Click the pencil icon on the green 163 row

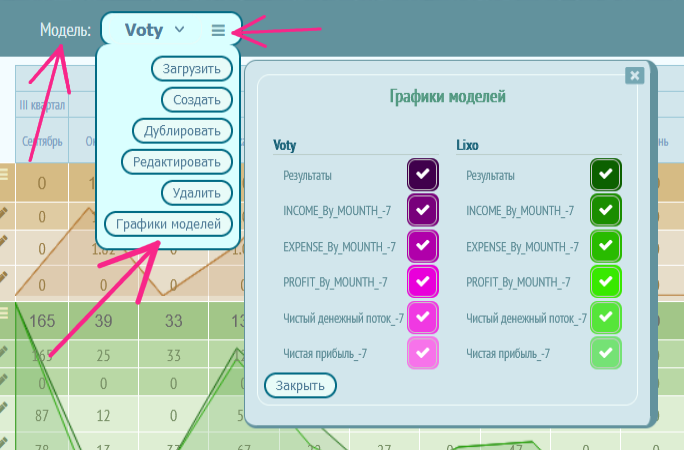click(x=4, y=352)
